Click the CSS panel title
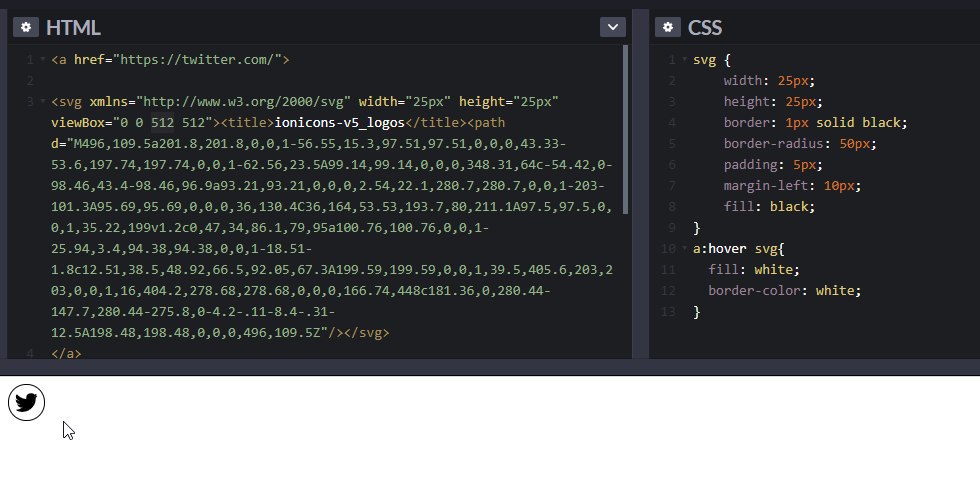The height and width of the screenshot is (493, 980). click(705, 27)
